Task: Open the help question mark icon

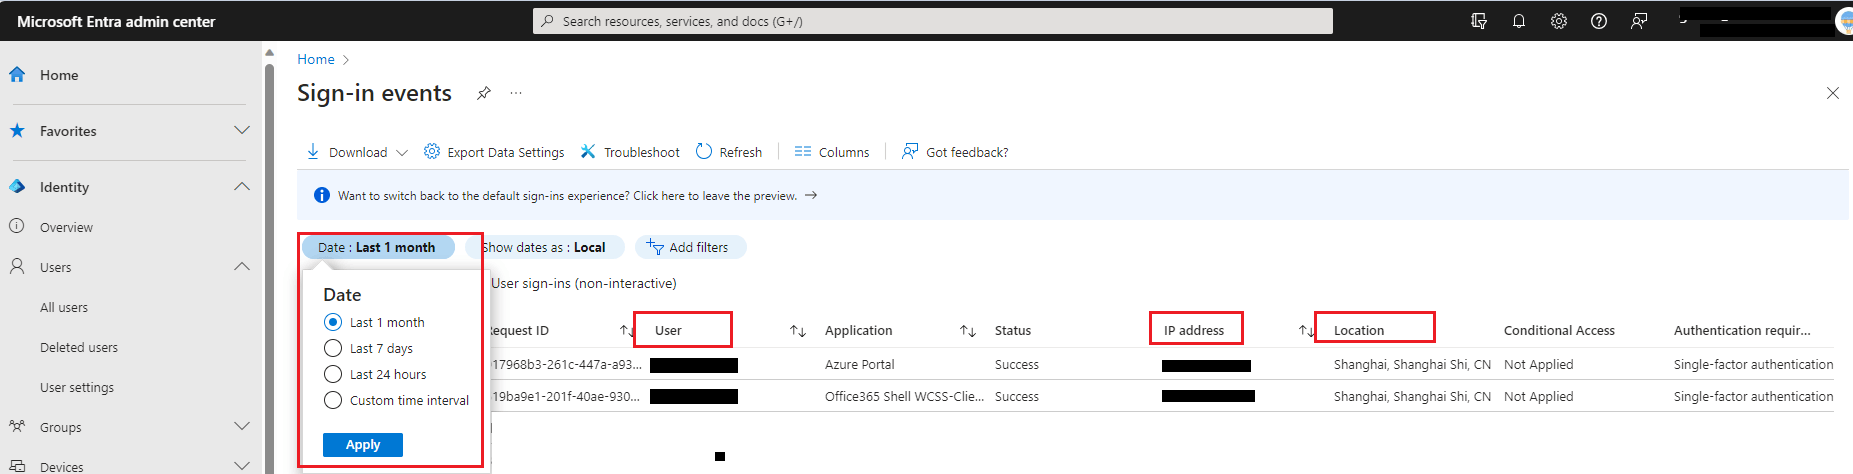Action: (x=1599, y=21)
